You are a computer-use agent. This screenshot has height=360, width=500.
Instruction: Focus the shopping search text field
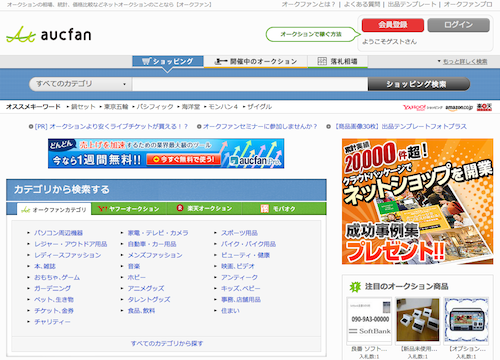click(x=250, y=84)
